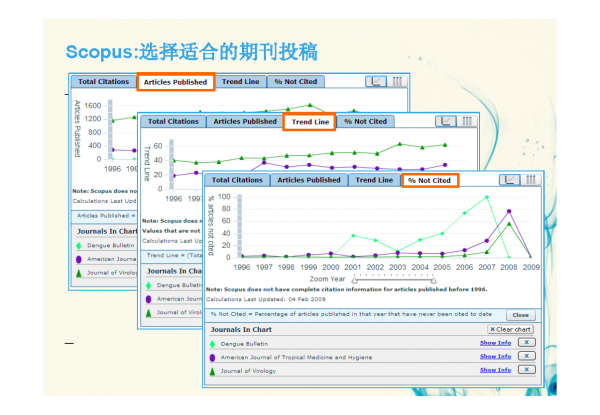Click purple circle marker for American Journal, front window

point(212,358)
